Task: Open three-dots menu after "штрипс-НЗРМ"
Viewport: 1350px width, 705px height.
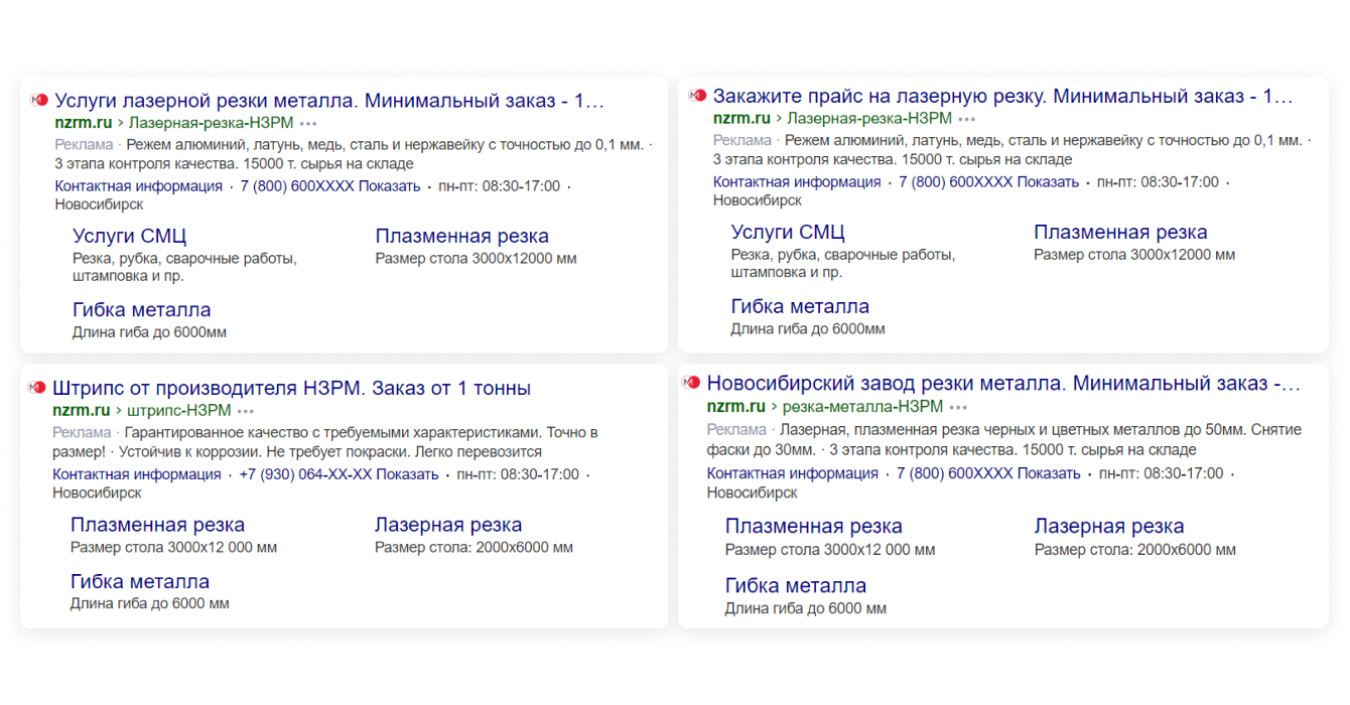Action: coord(246,410)
